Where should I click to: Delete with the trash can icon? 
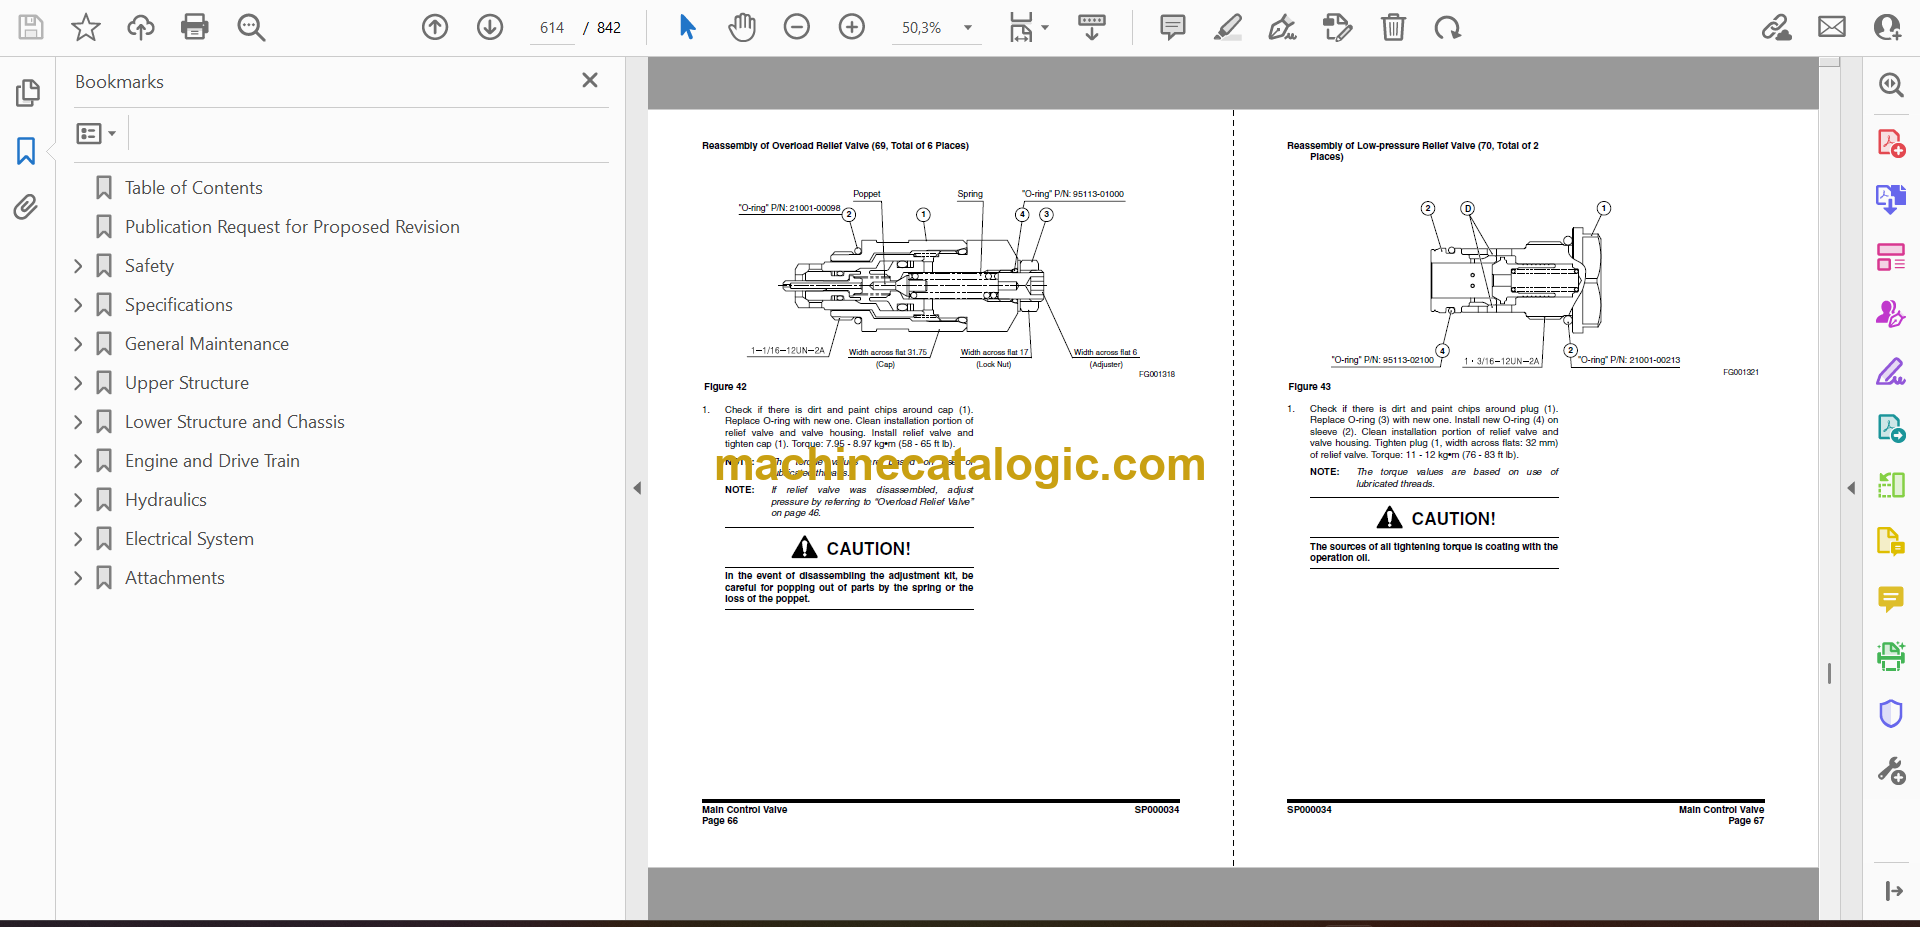tap(1393, 27)
